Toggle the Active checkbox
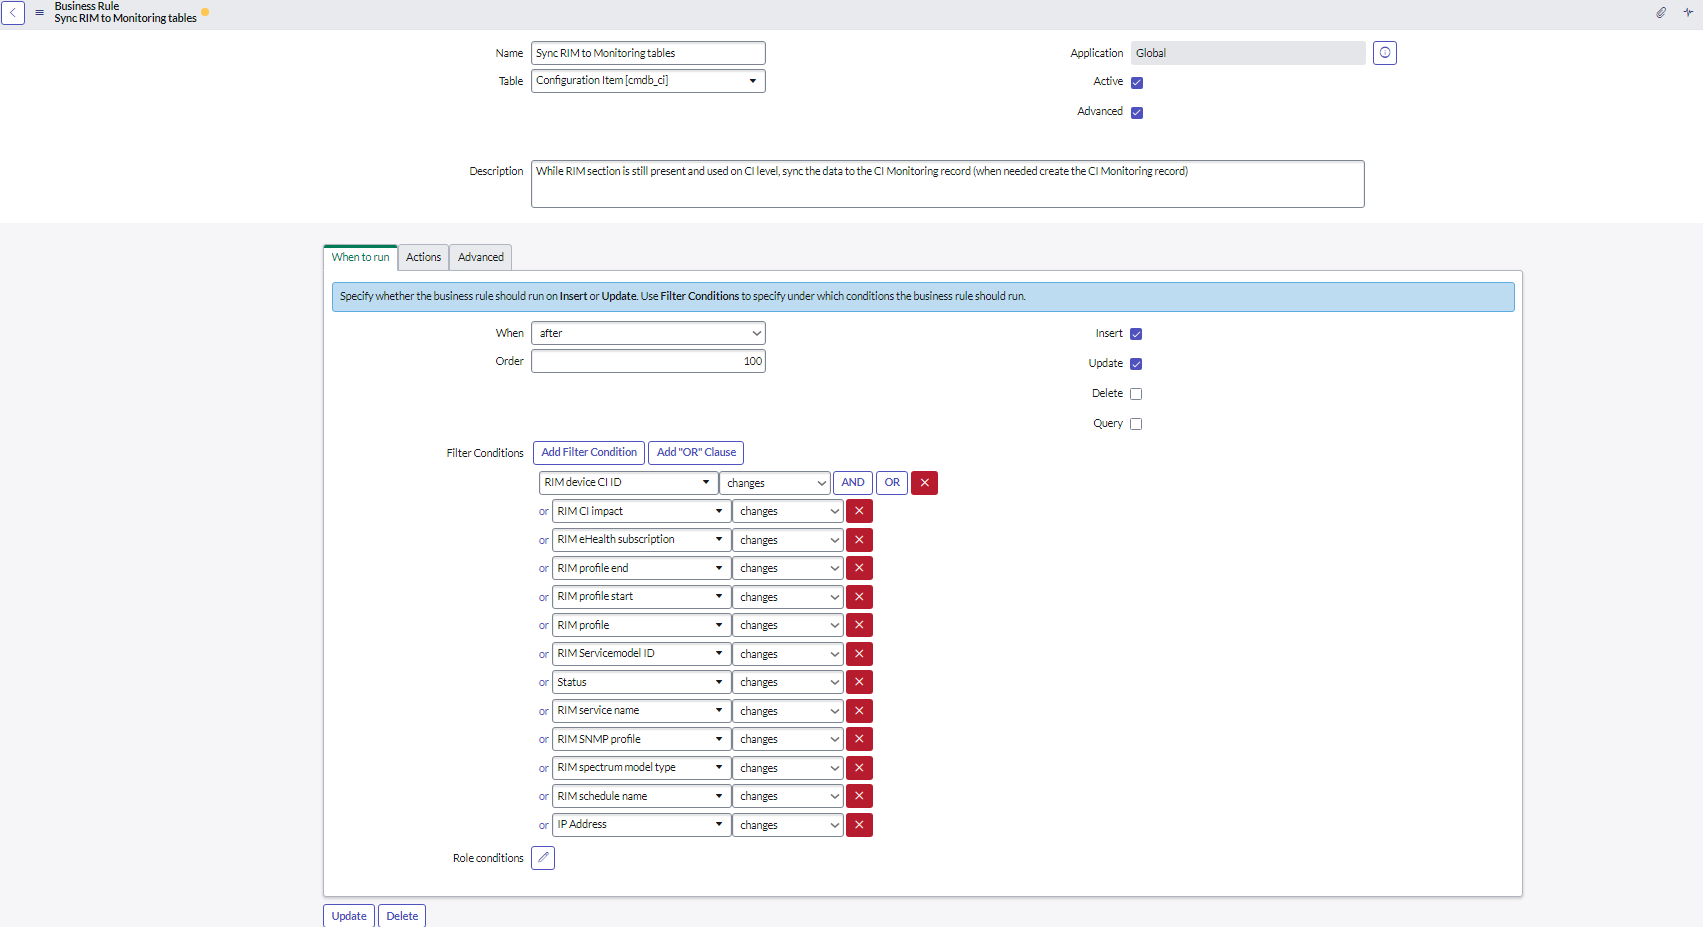 (x=1137, y=83)
